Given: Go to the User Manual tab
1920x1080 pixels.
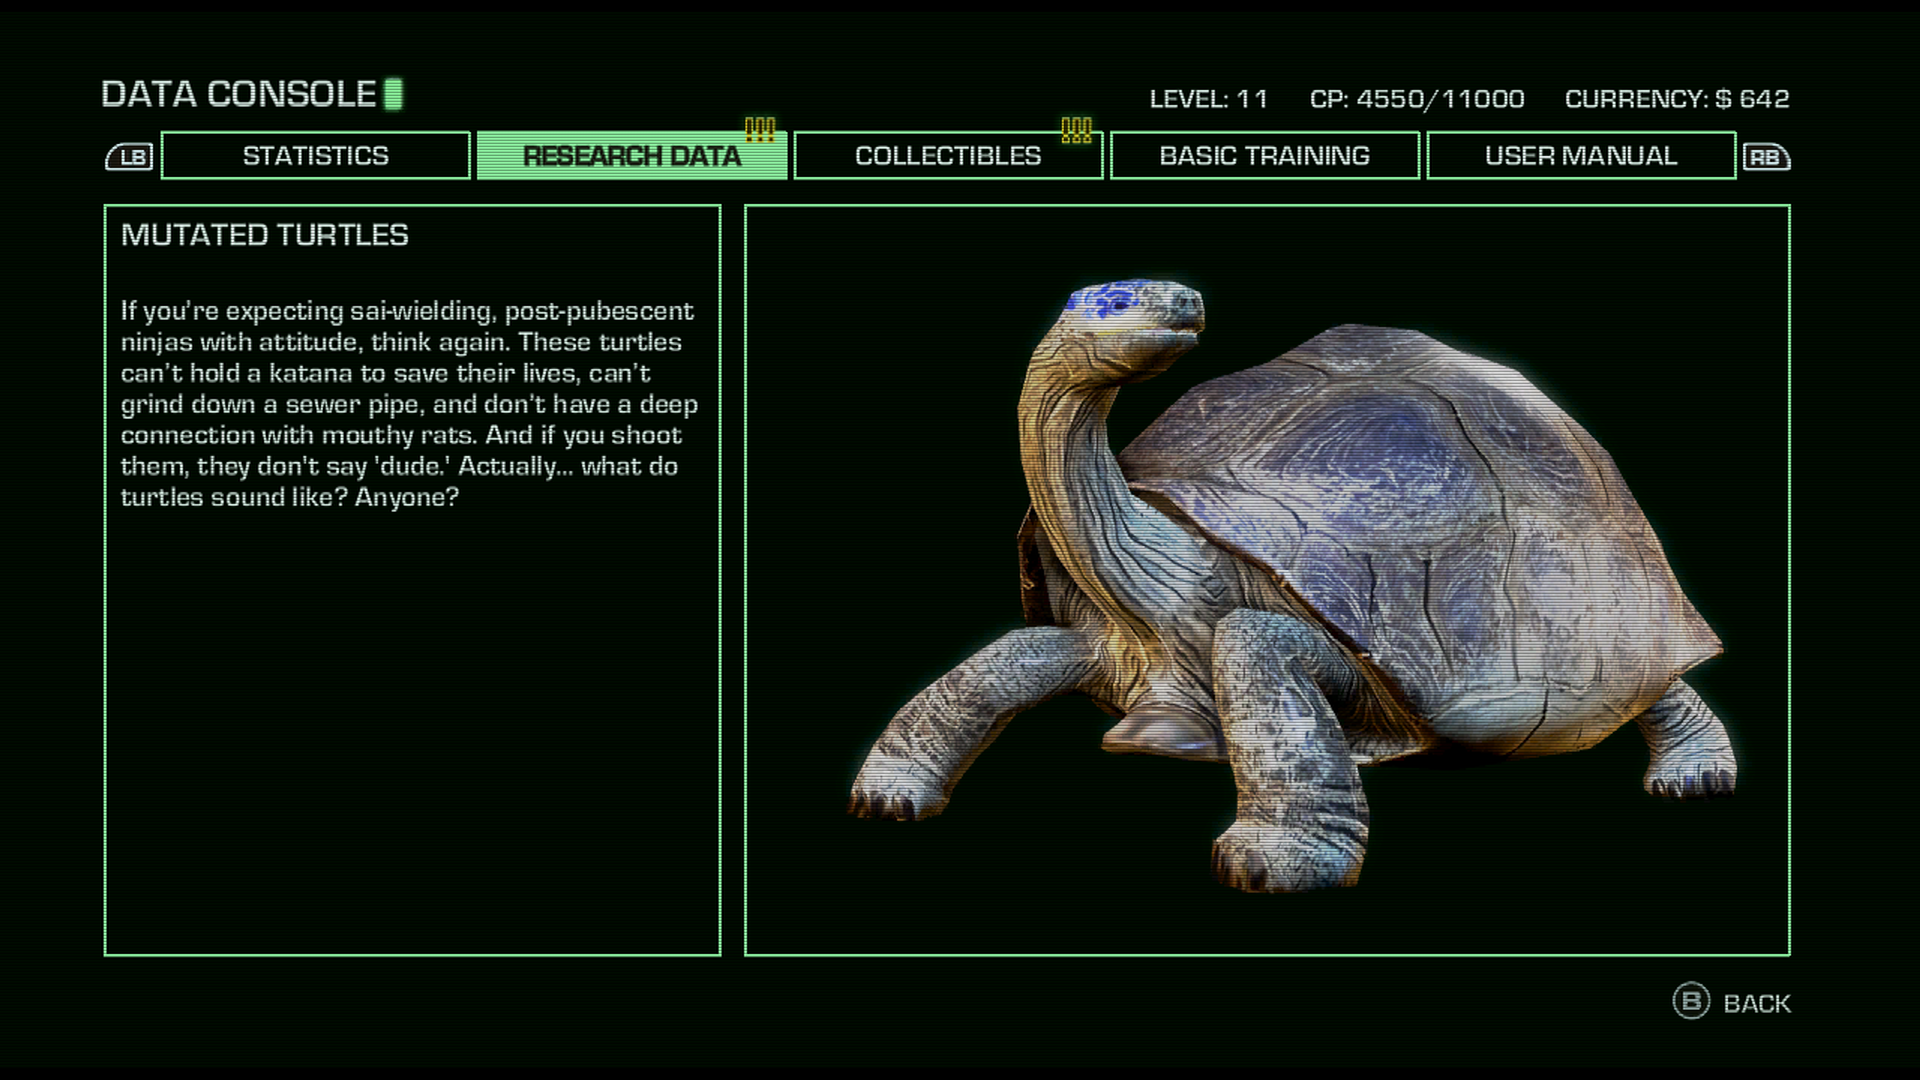Looking at the screenshot, I should pyautogui.click(x=1580, y=156).
